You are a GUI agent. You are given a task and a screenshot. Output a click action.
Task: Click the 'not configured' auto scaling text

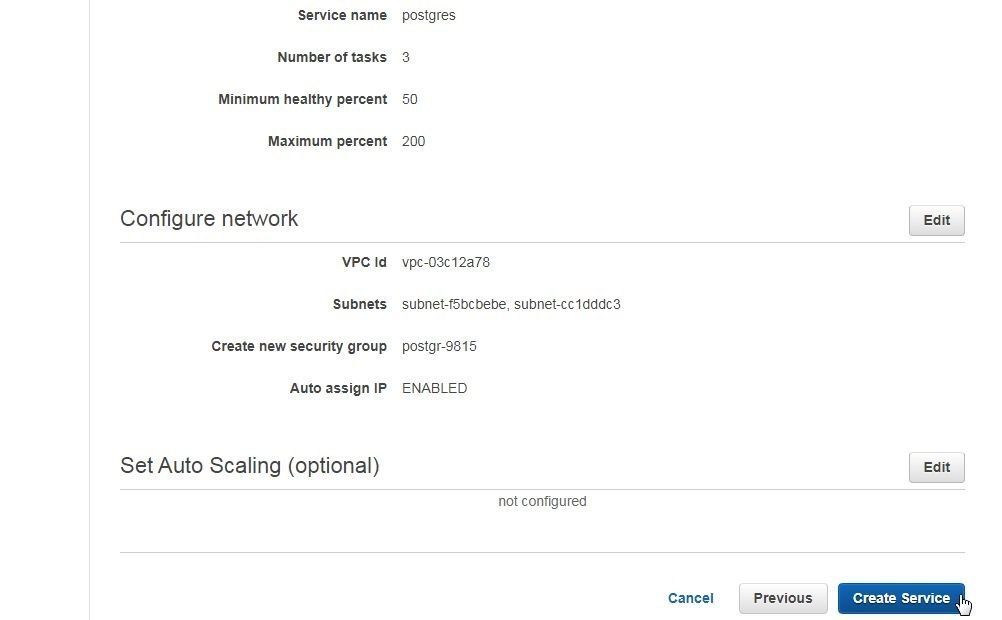543,502
